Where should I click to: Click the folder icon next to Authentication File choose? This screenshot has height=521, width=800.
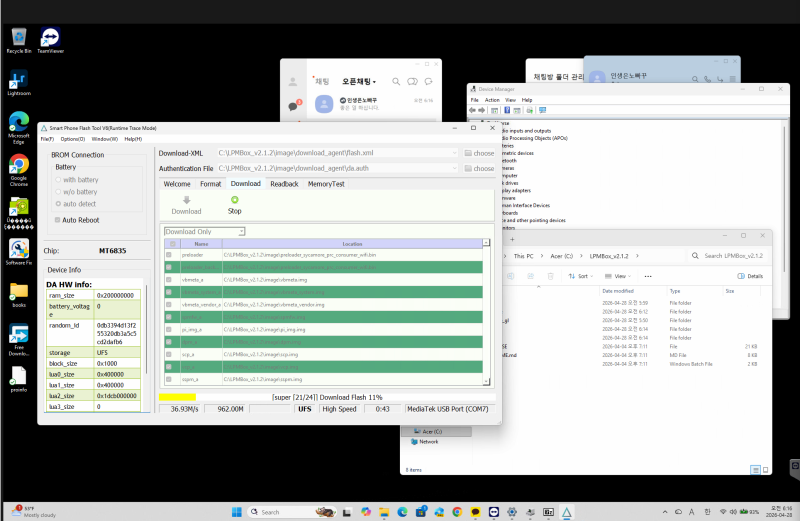point(468,168)
